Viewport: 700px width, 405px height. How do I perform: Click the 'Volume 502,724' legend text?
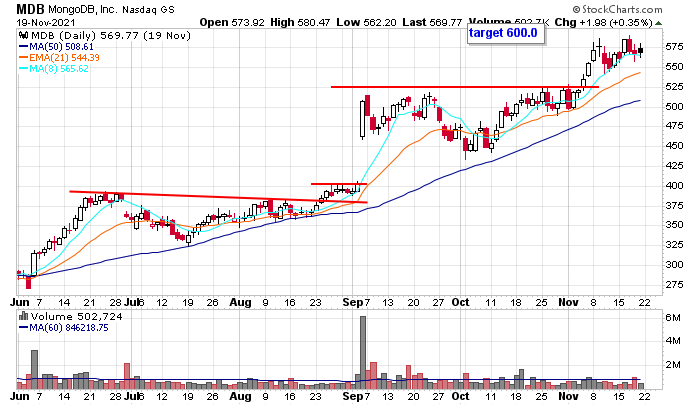click(x=76, y=317)
